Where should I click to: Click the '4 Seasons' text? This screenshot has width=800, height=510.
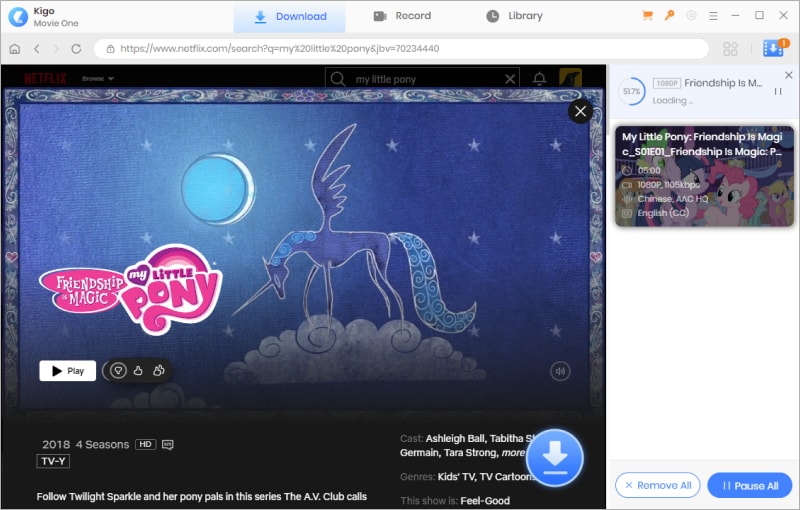(103, 445)
